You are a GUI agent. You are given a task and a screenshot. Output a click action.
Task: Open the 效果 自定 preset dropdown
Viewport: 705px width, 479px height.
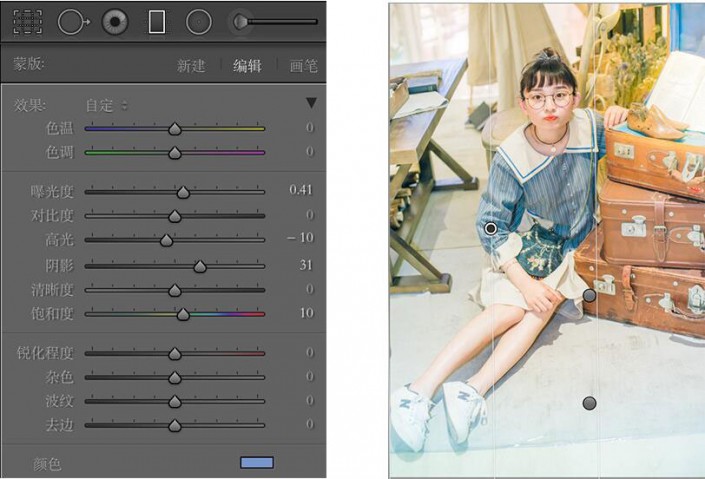pos(107,106)
